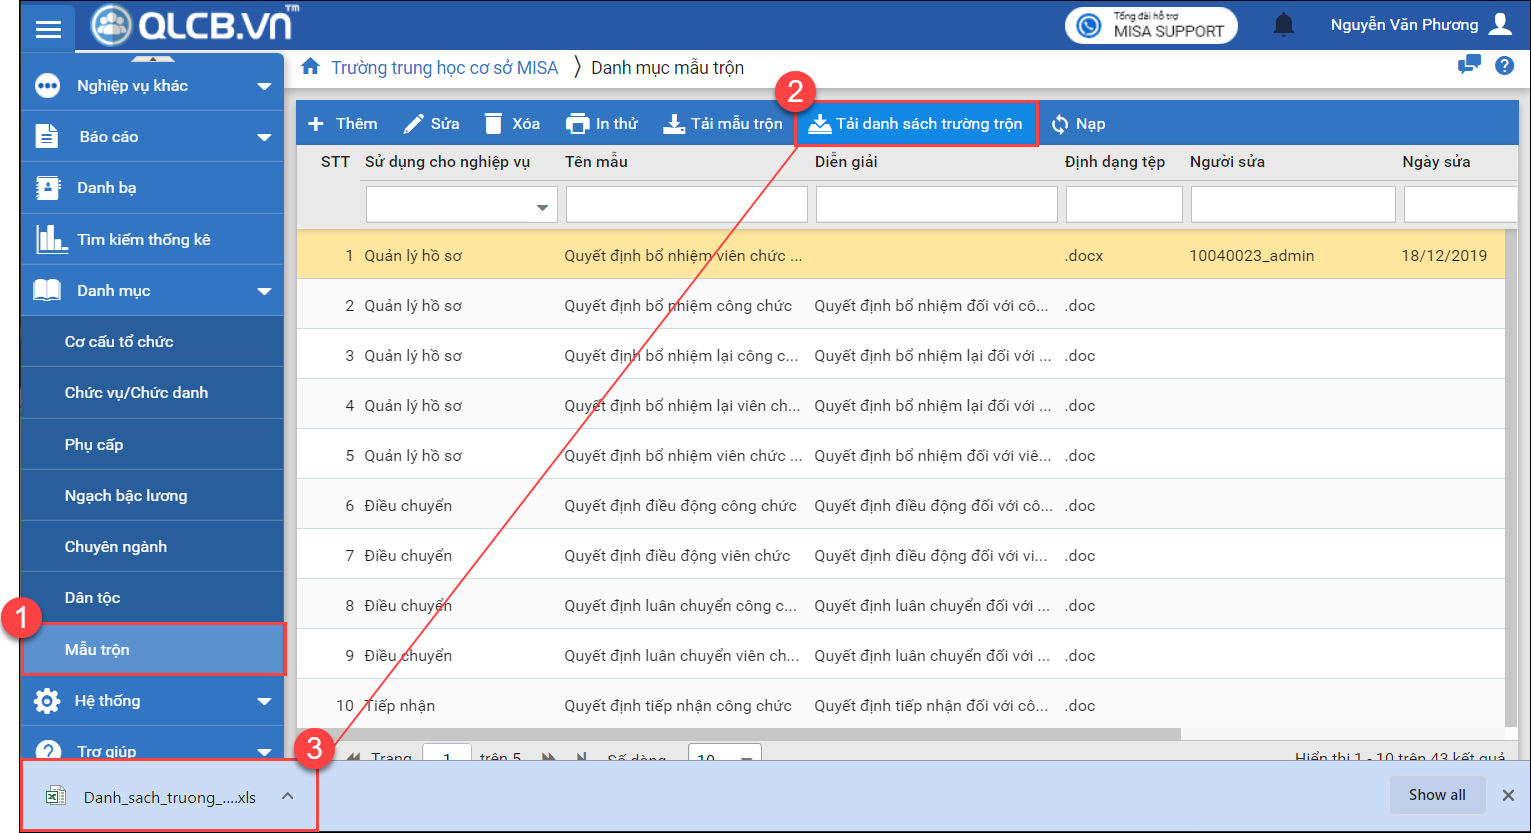Click Thêm to add template
Image resolution: width=1531 pixels, height=833 pixels.
343,124
